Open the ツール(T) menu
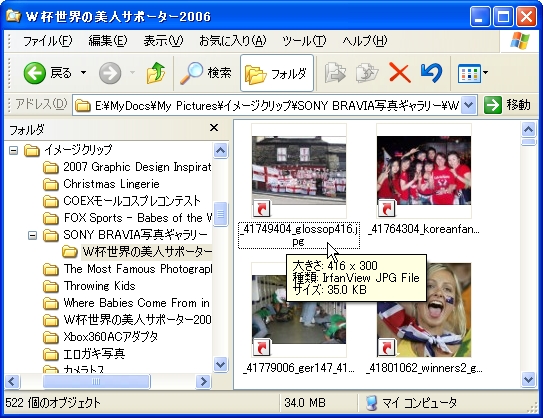This screenshot has width=543, height=418. pyautogui.click(x=304, y=41)
